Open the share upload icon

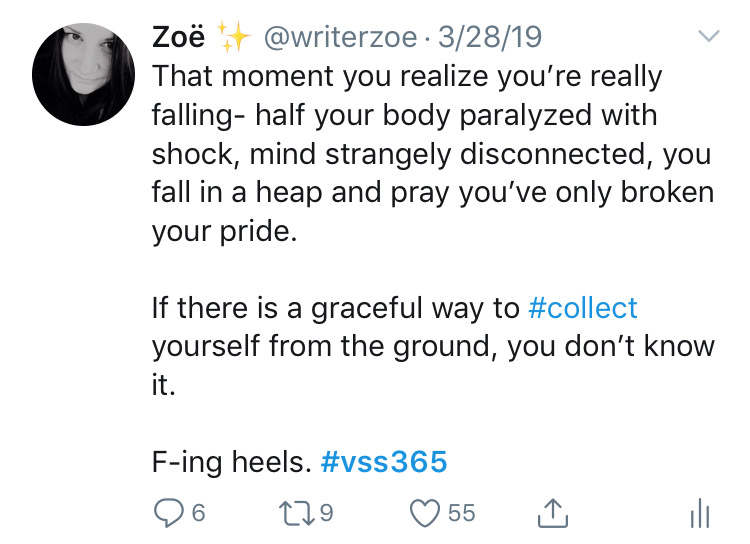pos(553,513)
